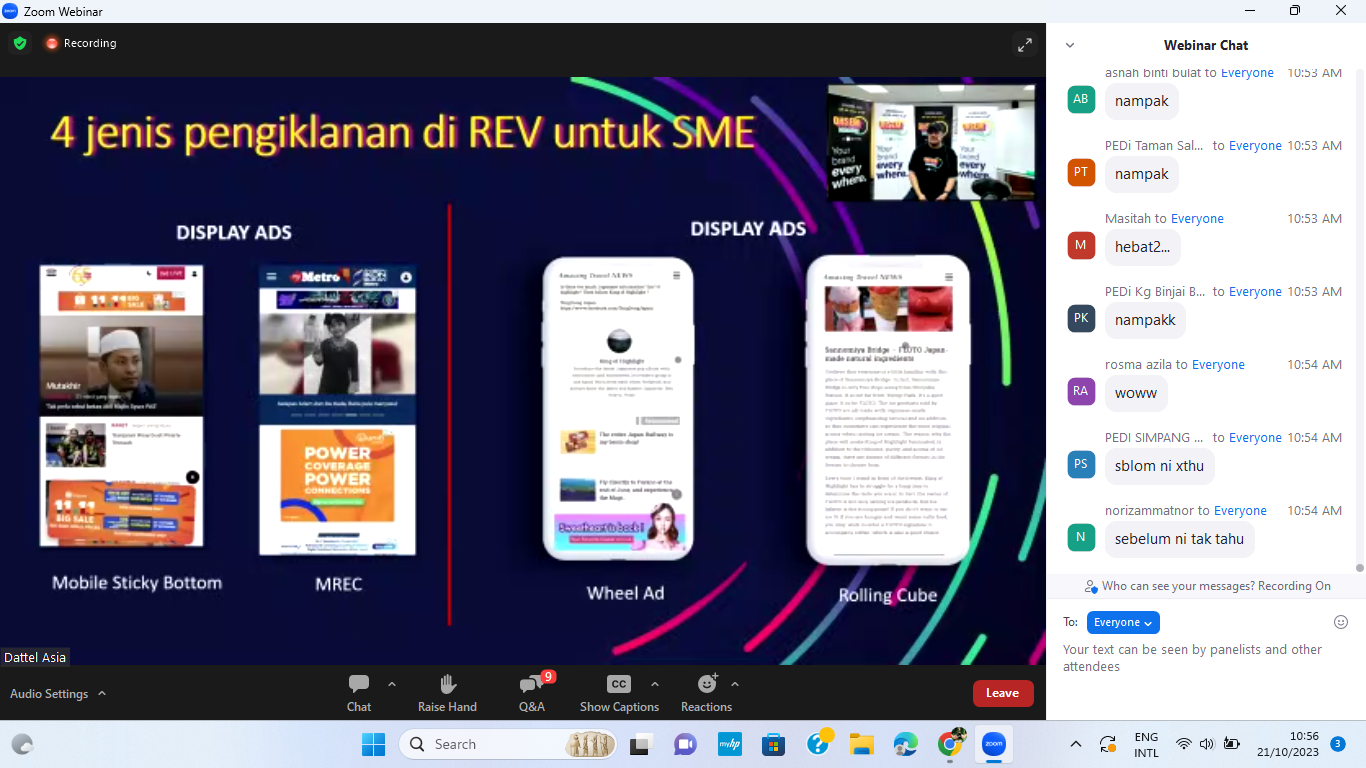
Task: Open the emoji picker in chat
Action: point(1341,622)
